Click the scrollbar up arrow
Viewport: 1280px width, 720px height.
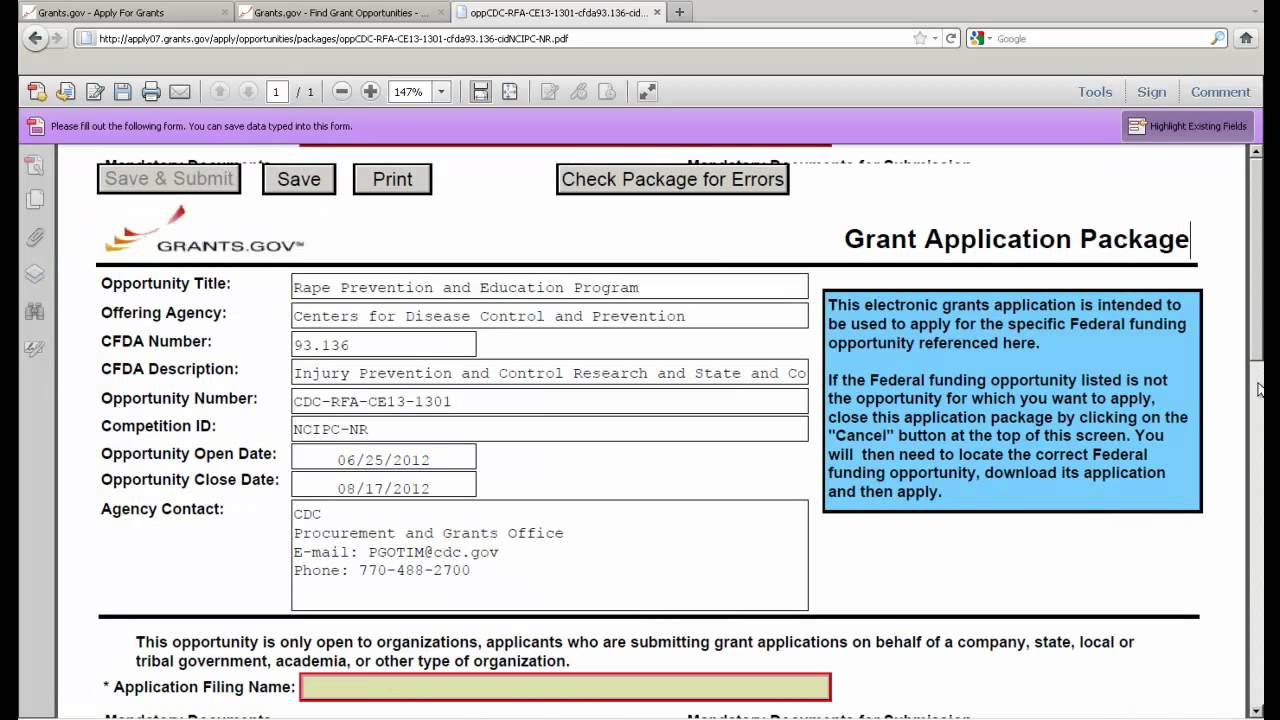(x=1256, y=151)
